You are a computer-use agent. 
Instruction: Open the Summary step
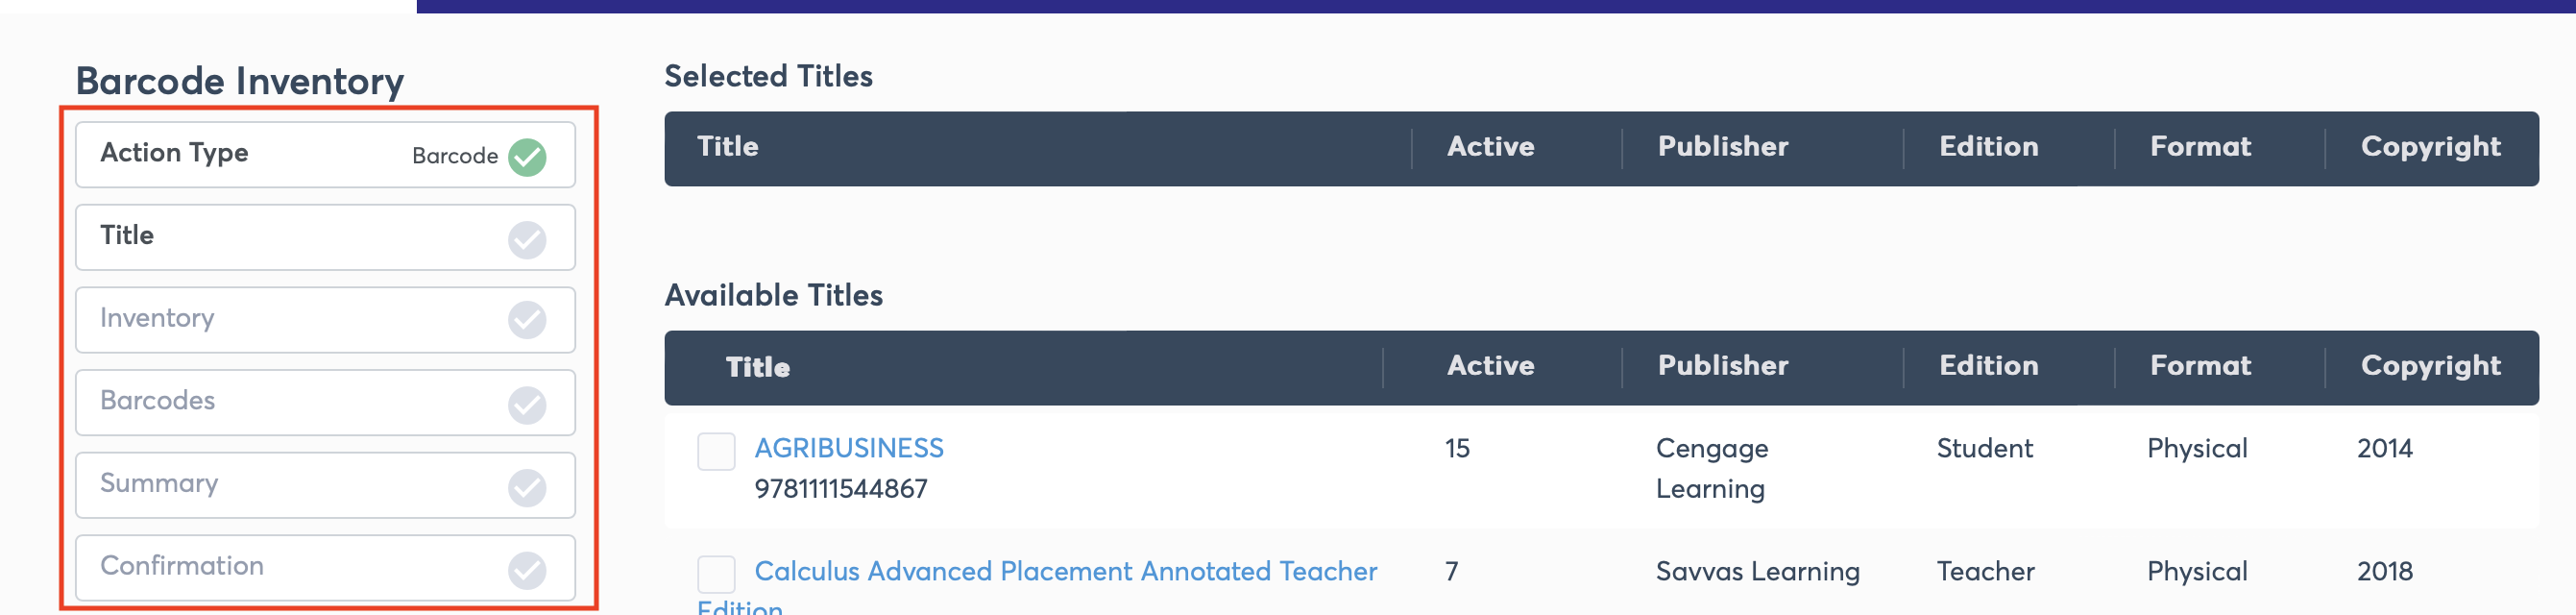tap(325, 486)
